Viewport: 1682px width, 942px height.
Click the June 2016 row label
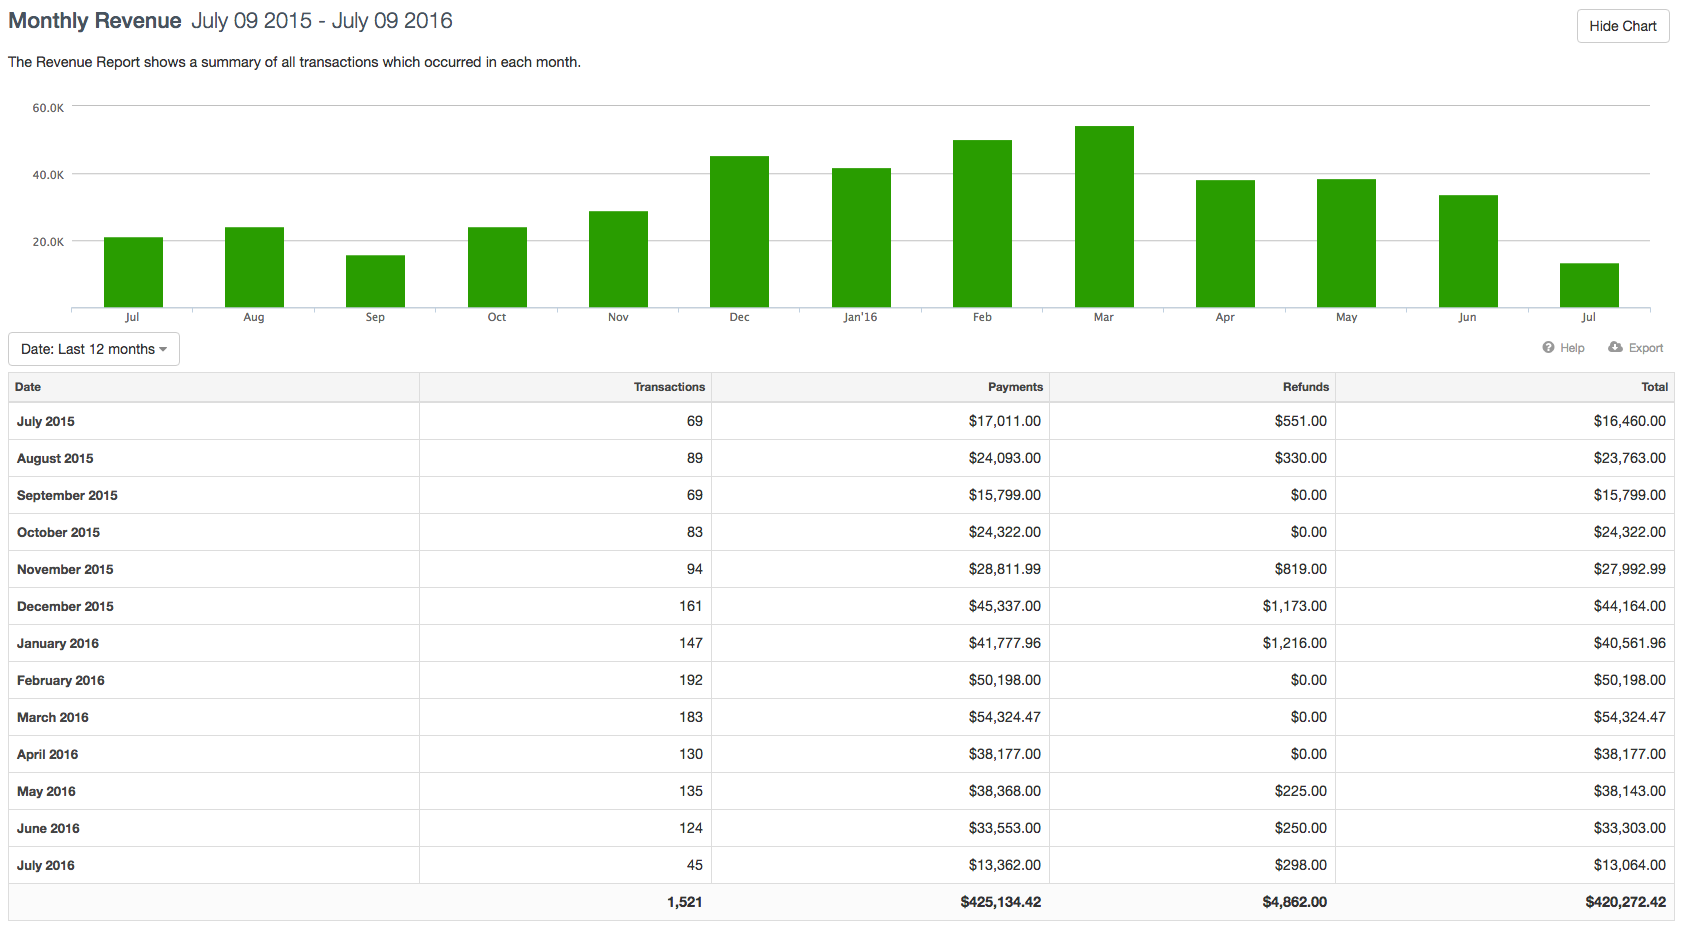[x=48, y=828]
